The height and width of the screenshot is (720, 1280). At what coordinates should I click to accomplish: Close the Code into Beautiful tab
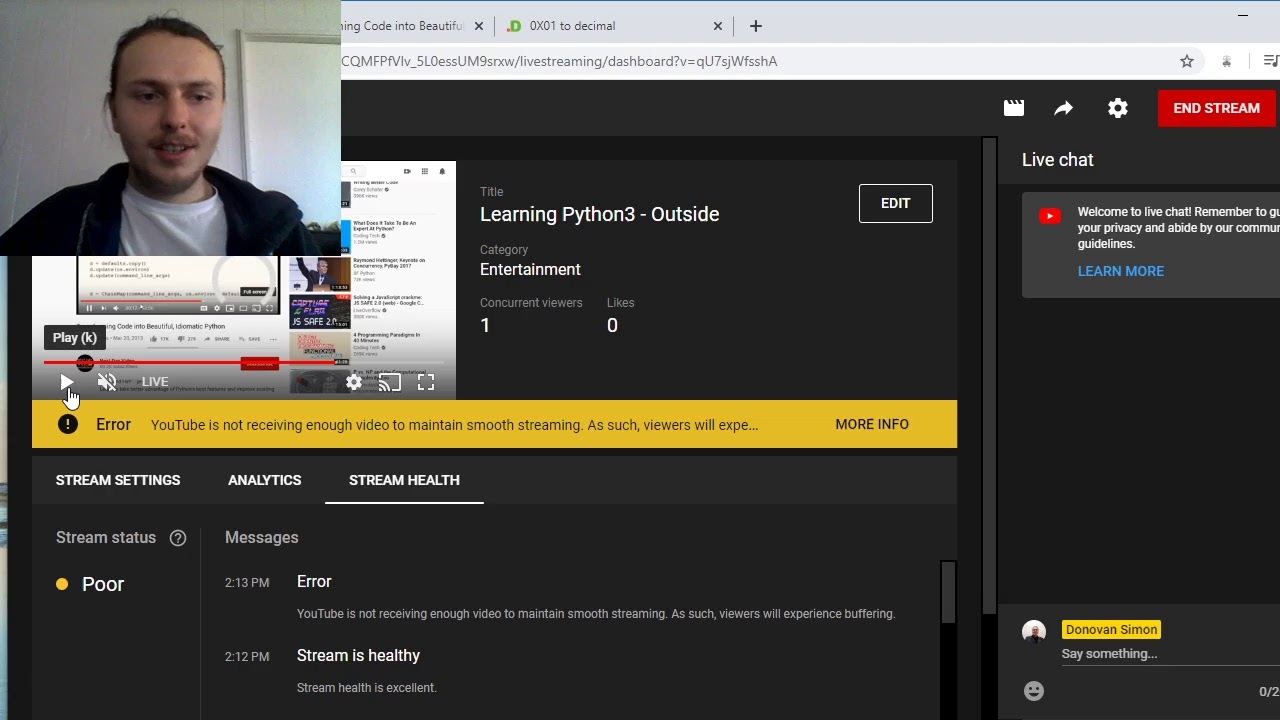click(x=478, y=26)
